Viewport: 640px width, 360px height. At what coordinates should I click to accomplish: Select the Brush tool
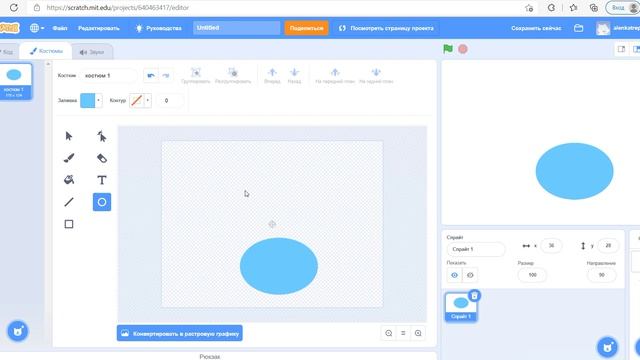point(69,158)
